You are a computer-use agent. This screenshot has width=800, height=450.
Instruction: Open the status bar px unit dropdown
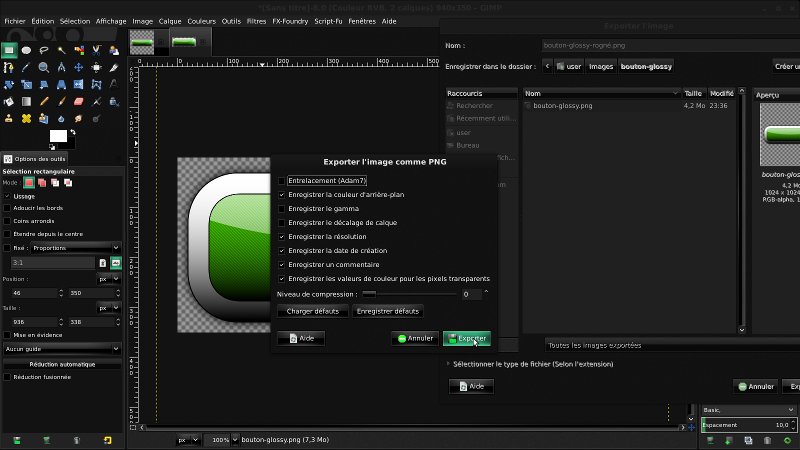188,440
